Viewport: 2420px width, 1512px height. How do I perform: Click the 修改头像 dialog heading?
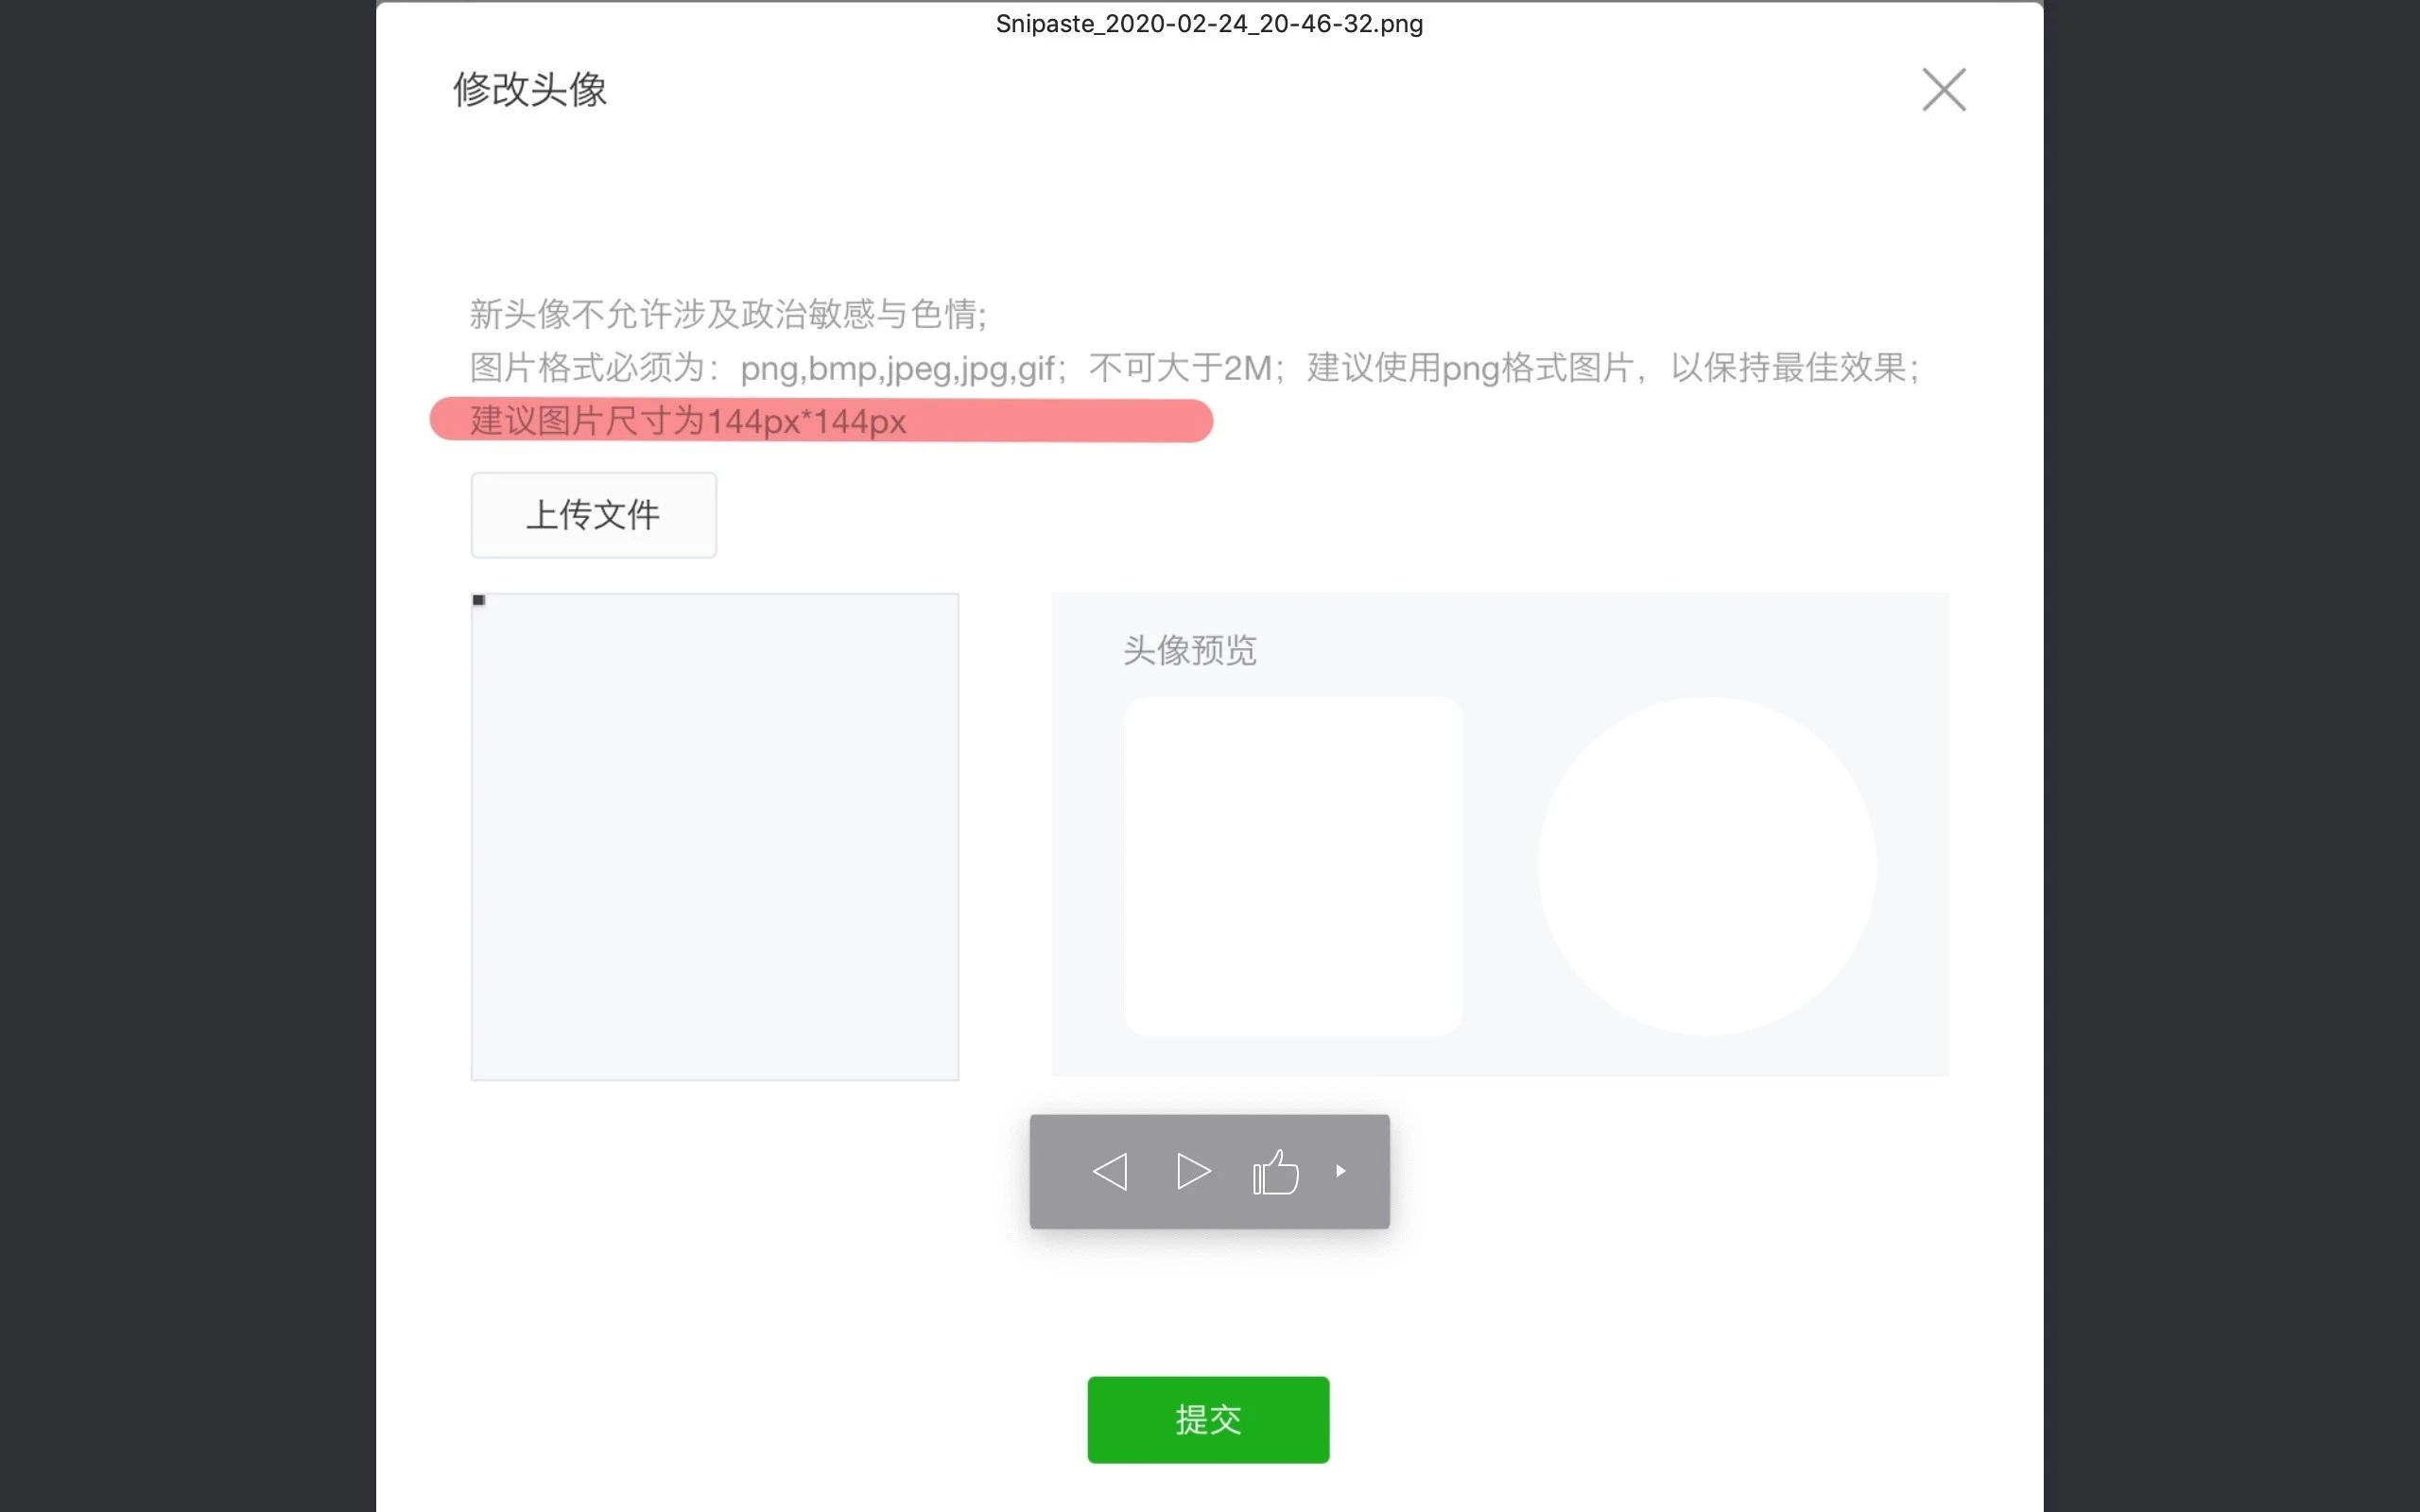530,90
